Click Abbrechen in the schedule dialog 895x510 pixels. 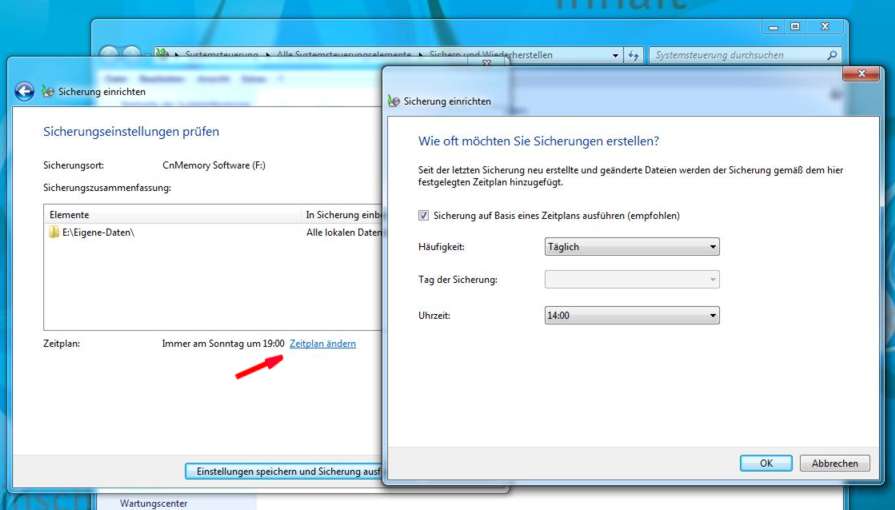tap(834, 463)
